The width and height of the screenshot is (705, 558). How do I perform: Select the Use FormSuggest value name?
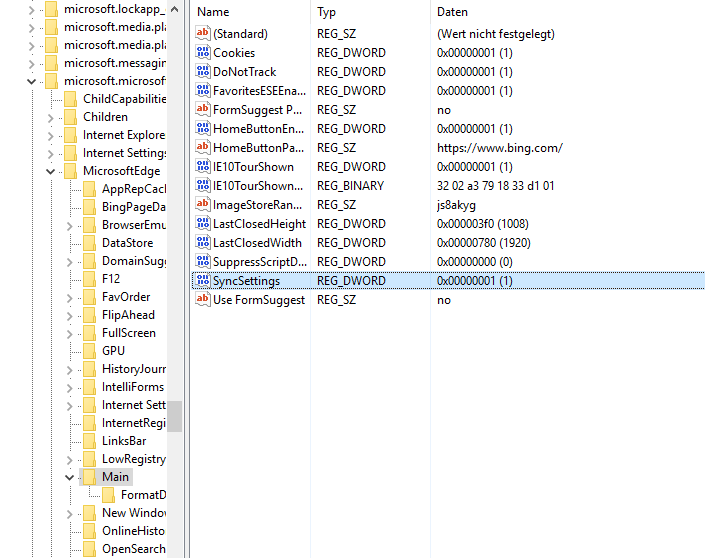click(x=259, y=300)
